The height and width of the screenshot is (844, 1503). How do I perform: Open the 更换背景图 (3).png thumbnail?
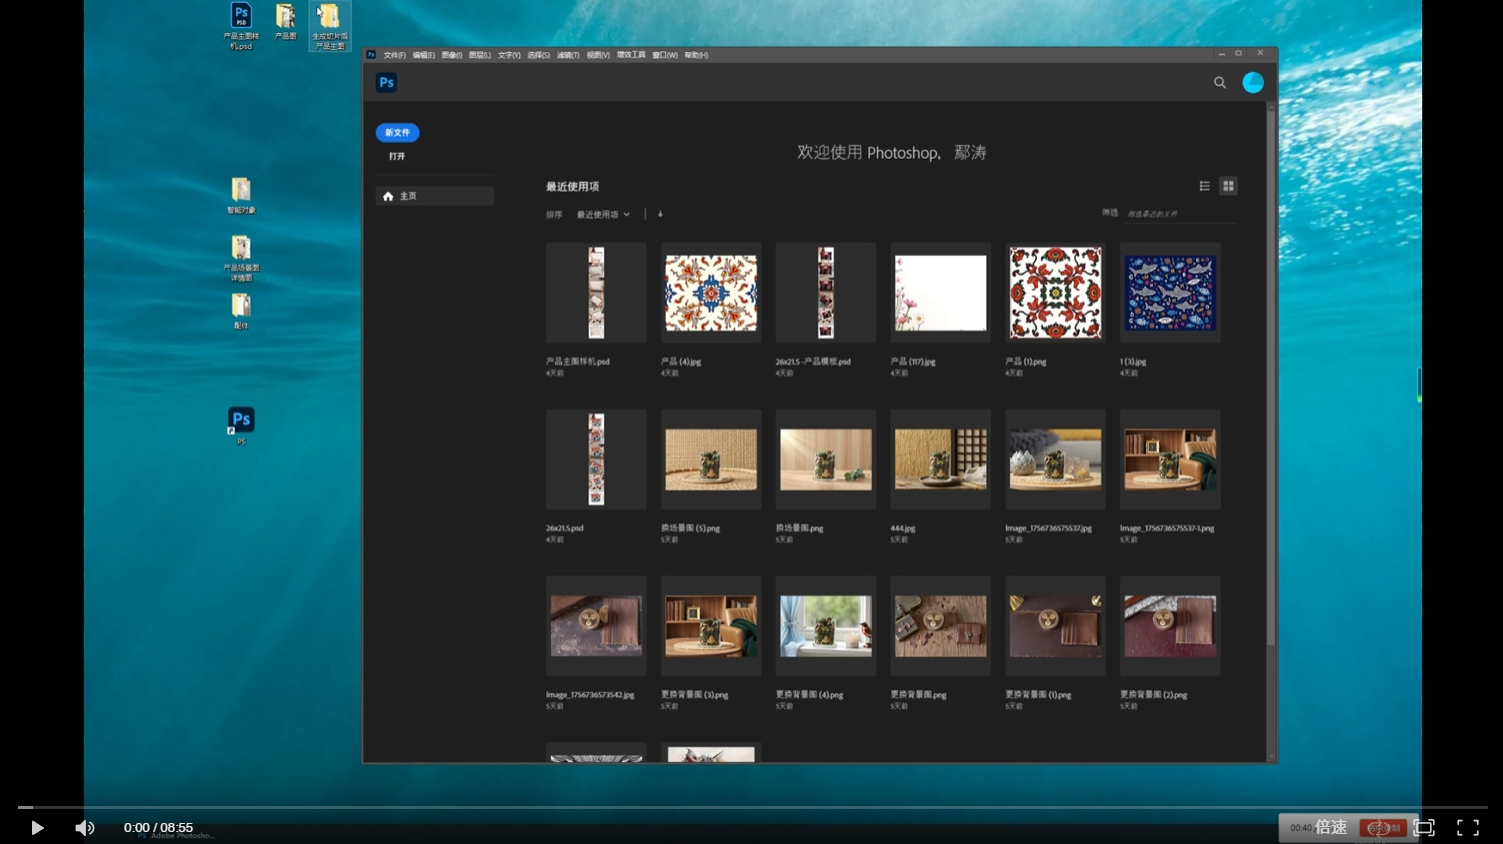click(x=711, y=626)
